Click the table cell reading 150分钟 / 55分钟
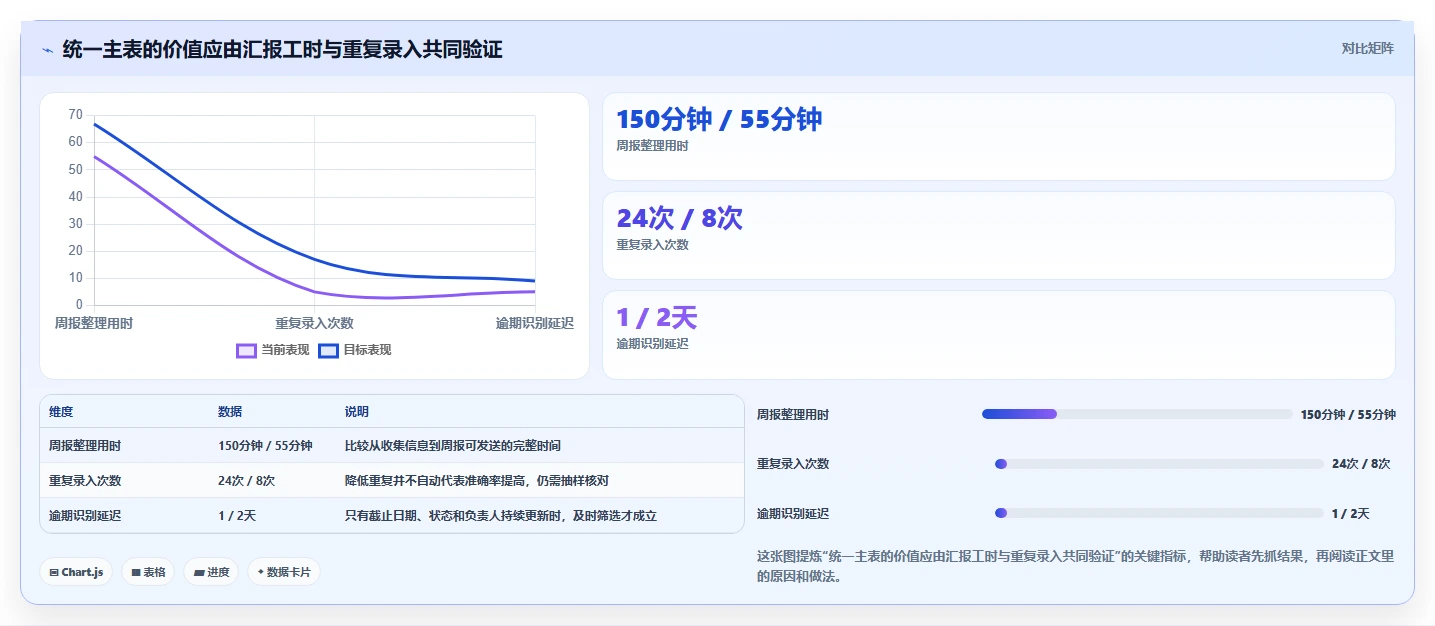The width and height of the screenshot is (1435, 626). [265, 446]
